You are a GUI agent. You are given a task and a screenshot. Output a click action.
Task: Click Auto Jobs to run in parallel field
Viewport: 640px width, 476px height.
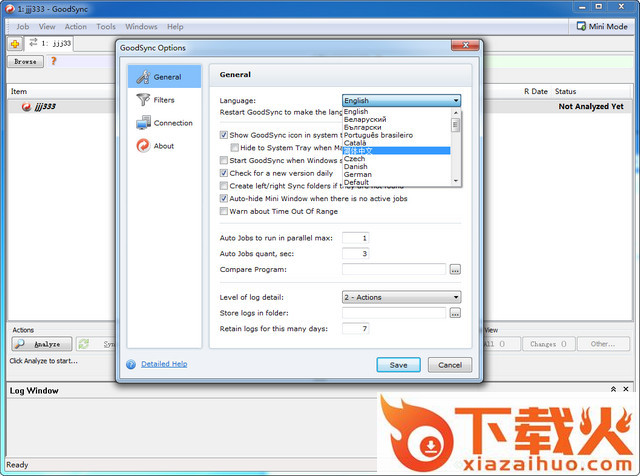(x=356, y=238)
